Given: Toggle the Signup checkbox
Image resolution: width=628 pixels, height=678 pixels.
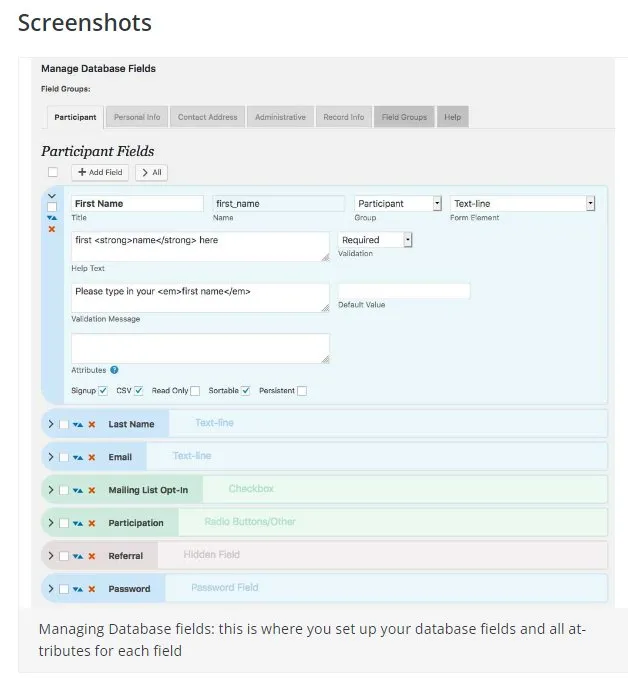Looking at the screenshot, I should pos(103,391).
